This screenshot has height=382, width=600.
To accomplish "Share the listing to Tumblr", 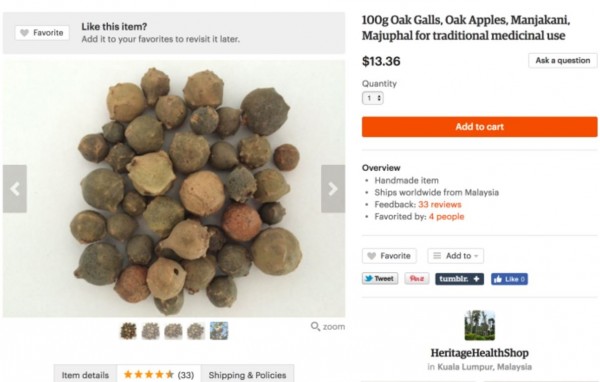I will [x=459, y=279].
